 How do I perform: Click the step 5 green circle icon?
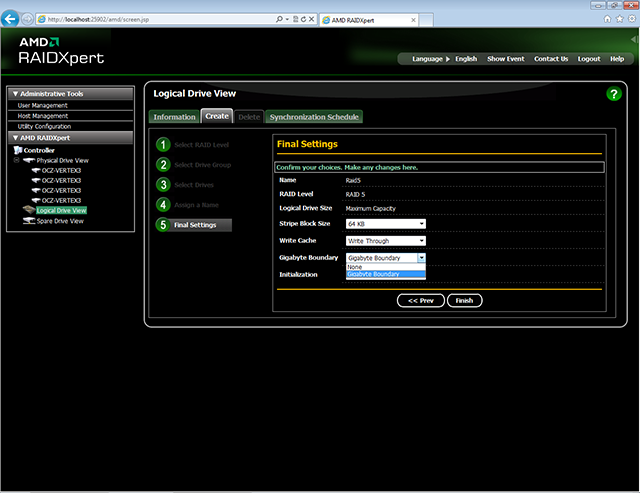click(x=163, y=224)
